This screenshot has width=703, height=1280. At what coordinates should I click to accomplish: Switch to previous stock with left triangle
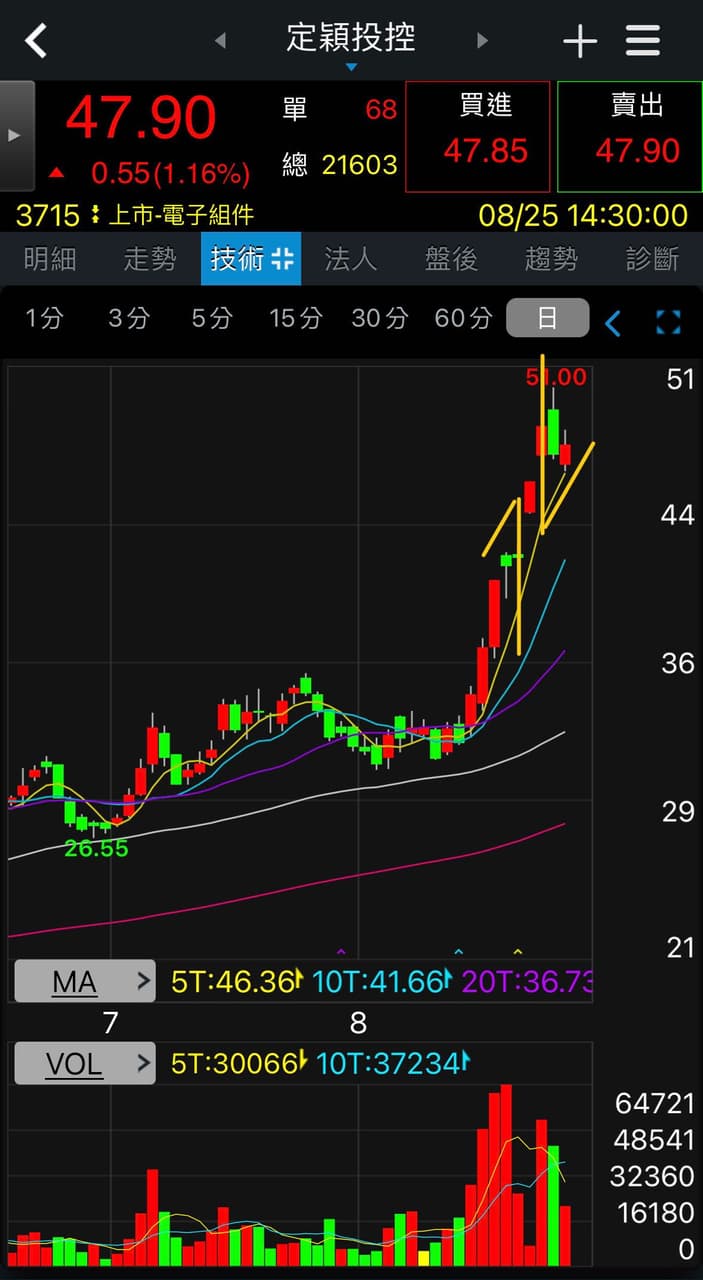(x=221, y=41)
